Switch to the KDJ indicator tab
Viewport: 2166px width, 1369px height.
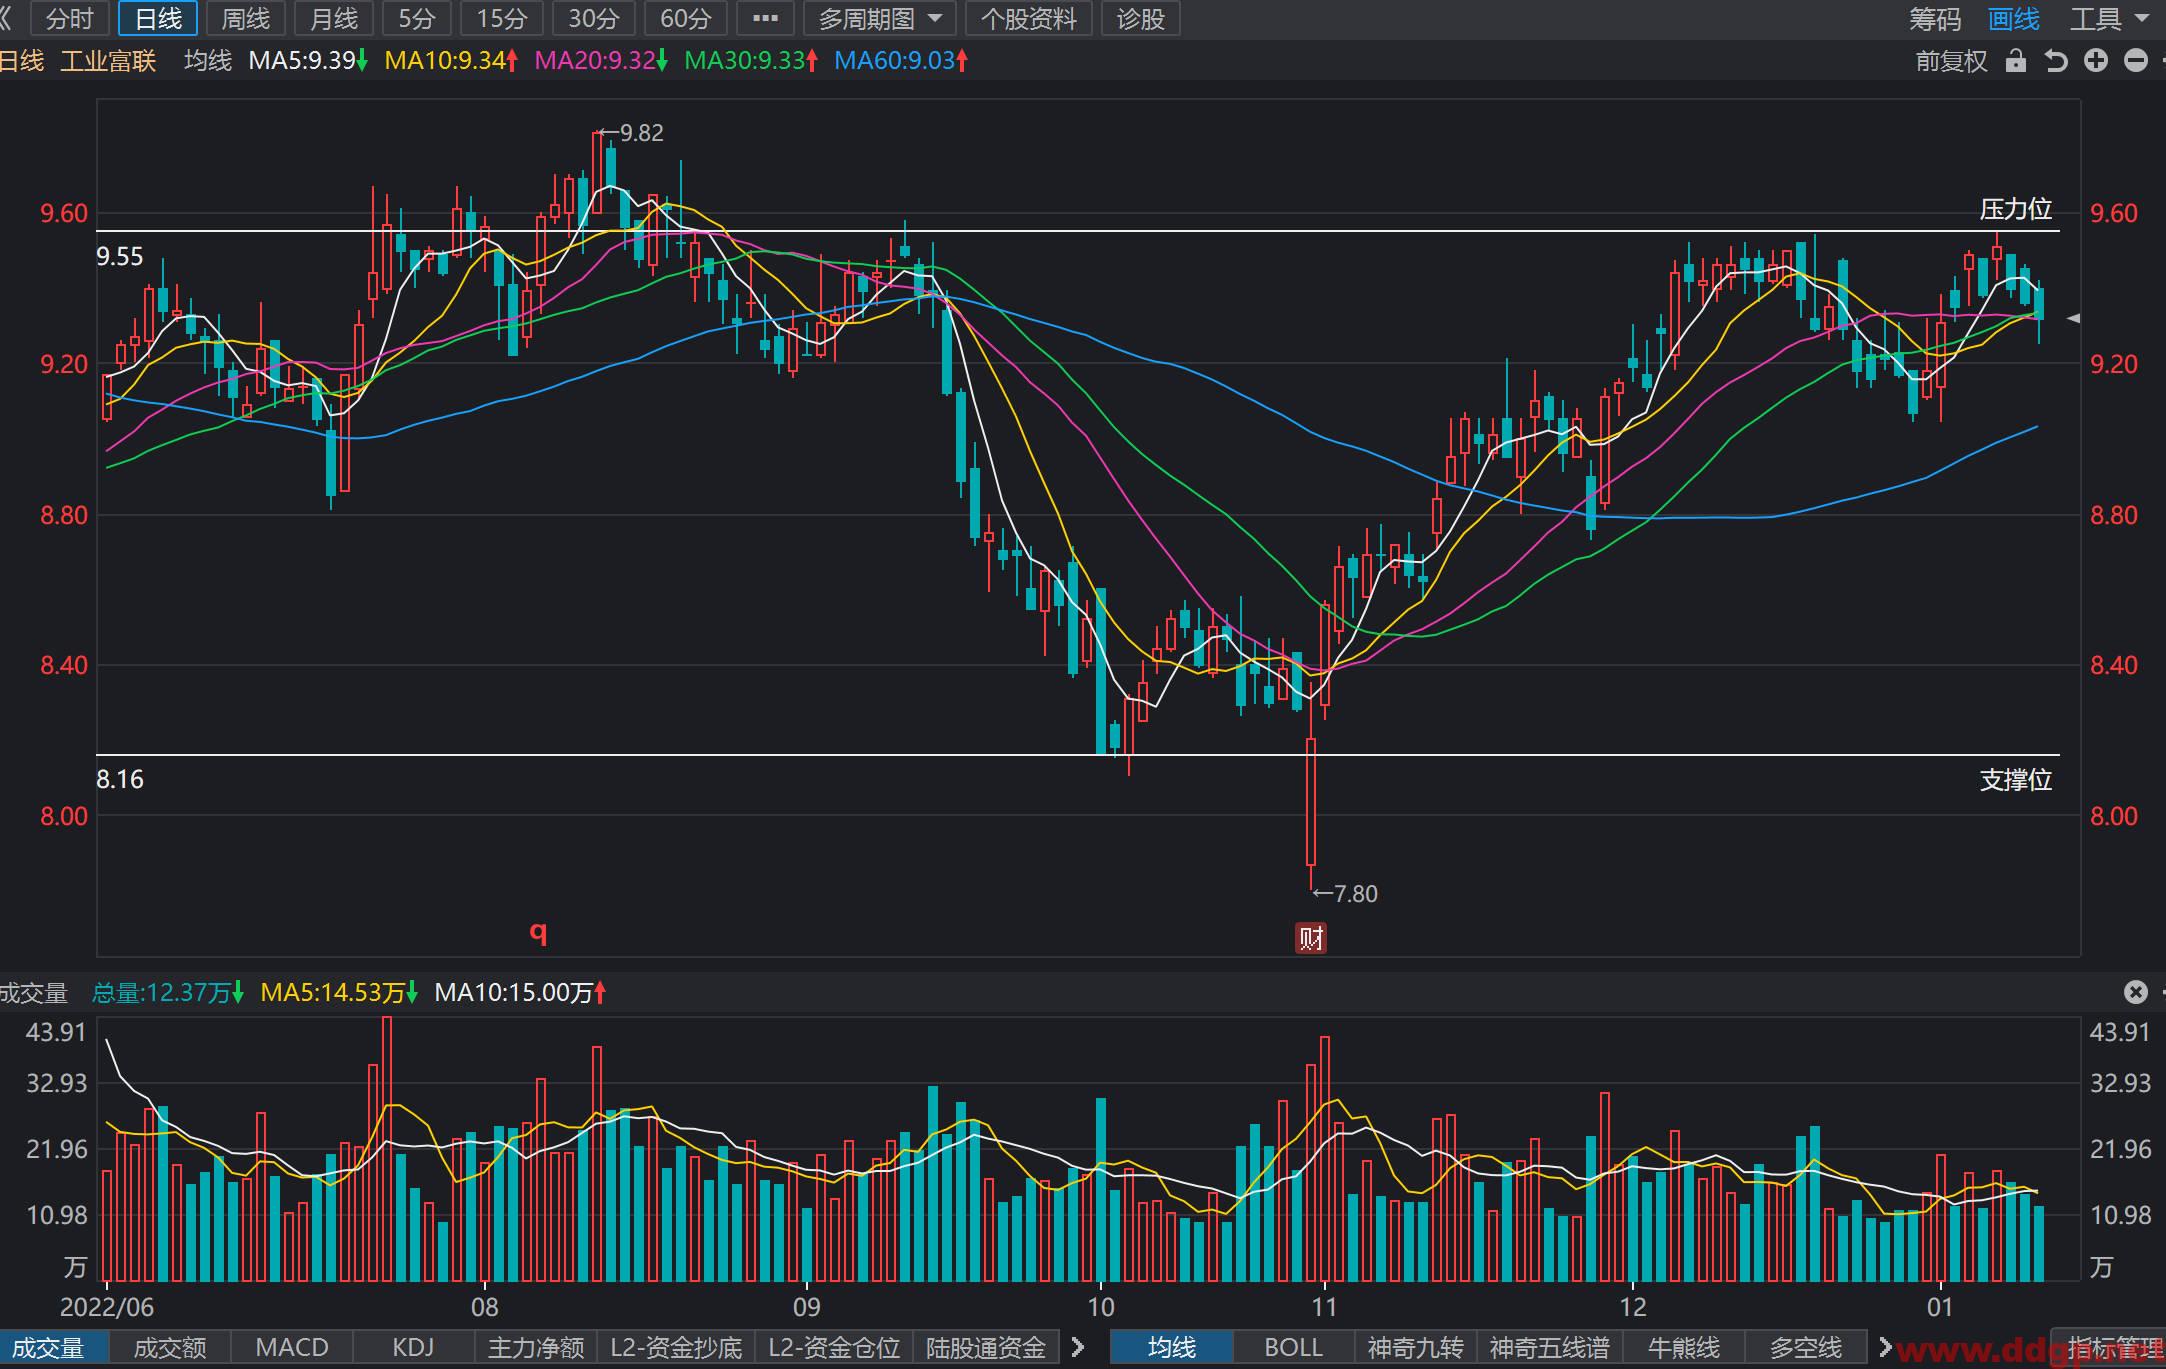[413, 1348]
